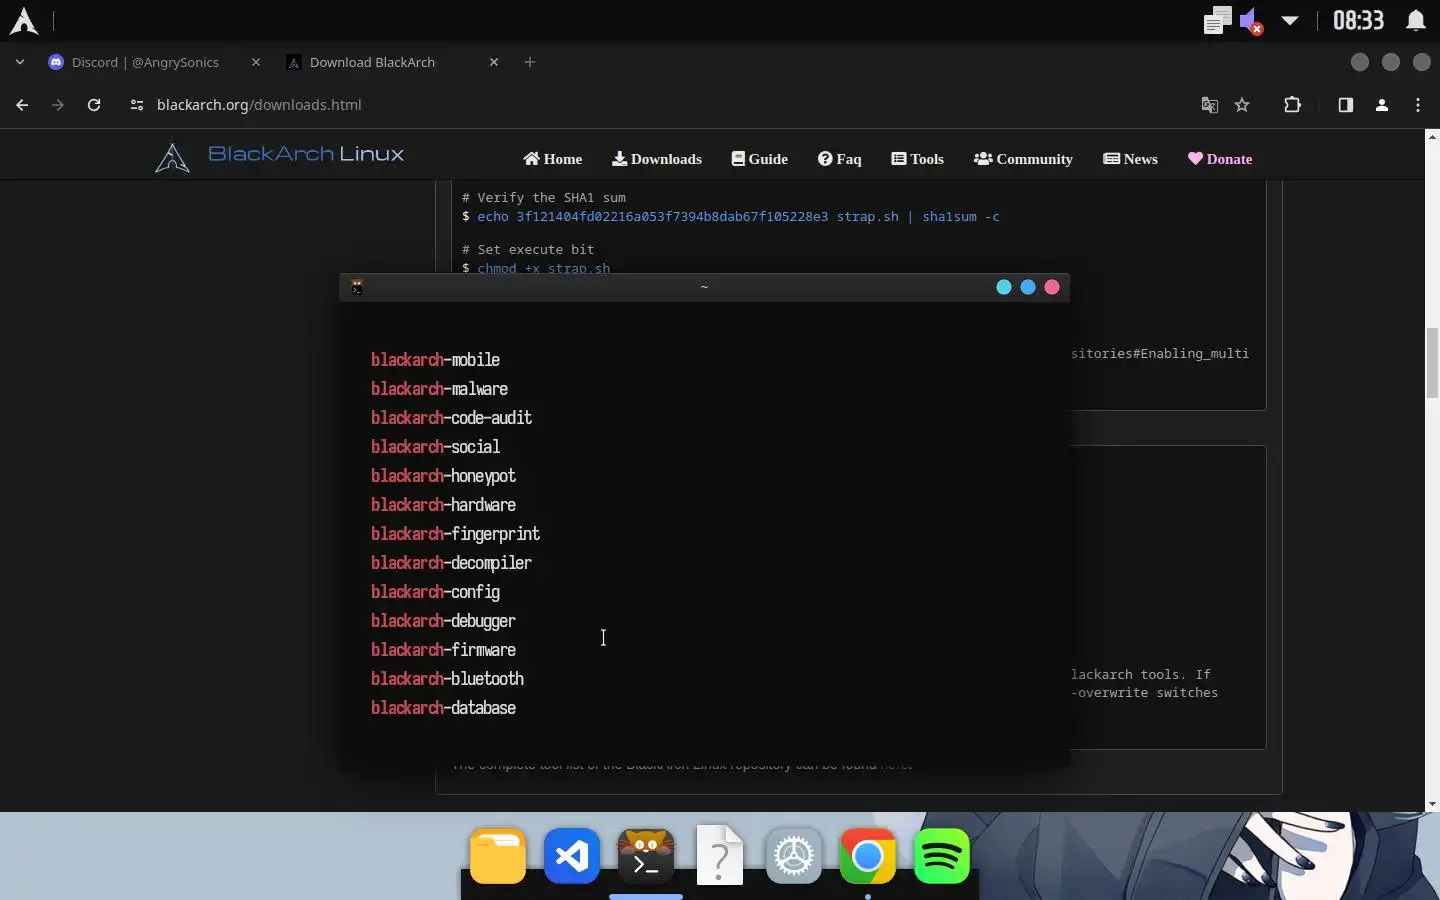Toggle the Chrome side panel
Screen dimensions: 1440x900
tap(1345, 105)
